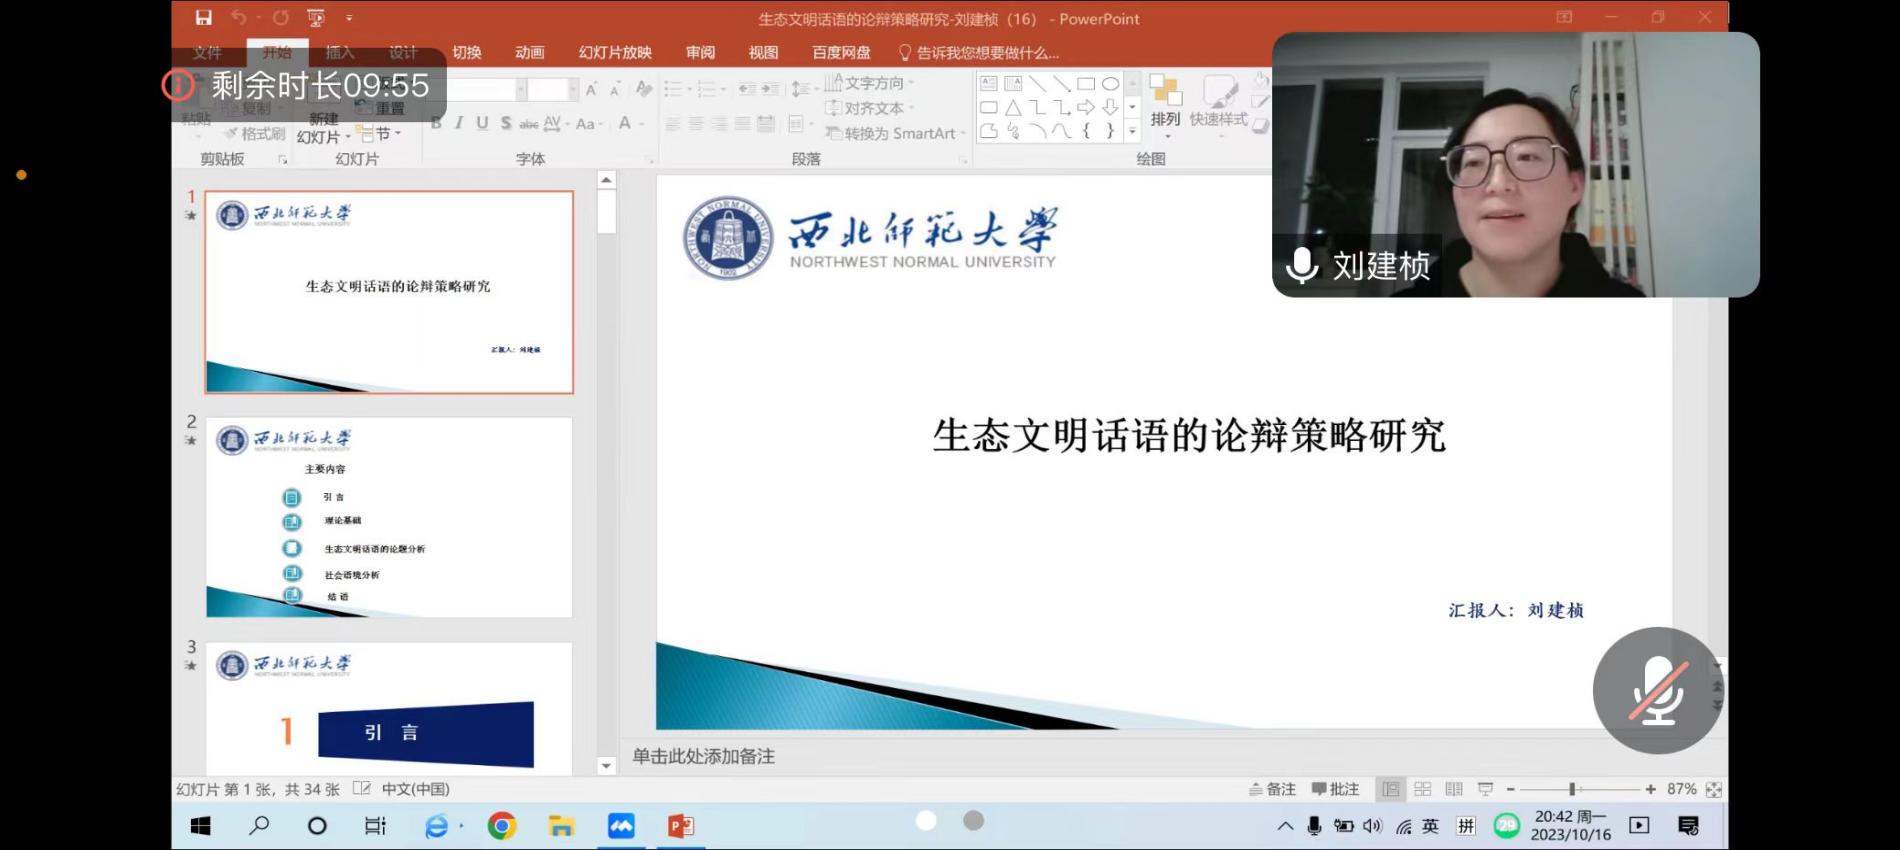1900x850 pixels.
Task: Expand the shapes gallery more arrow
Action: coord(1132,131)
